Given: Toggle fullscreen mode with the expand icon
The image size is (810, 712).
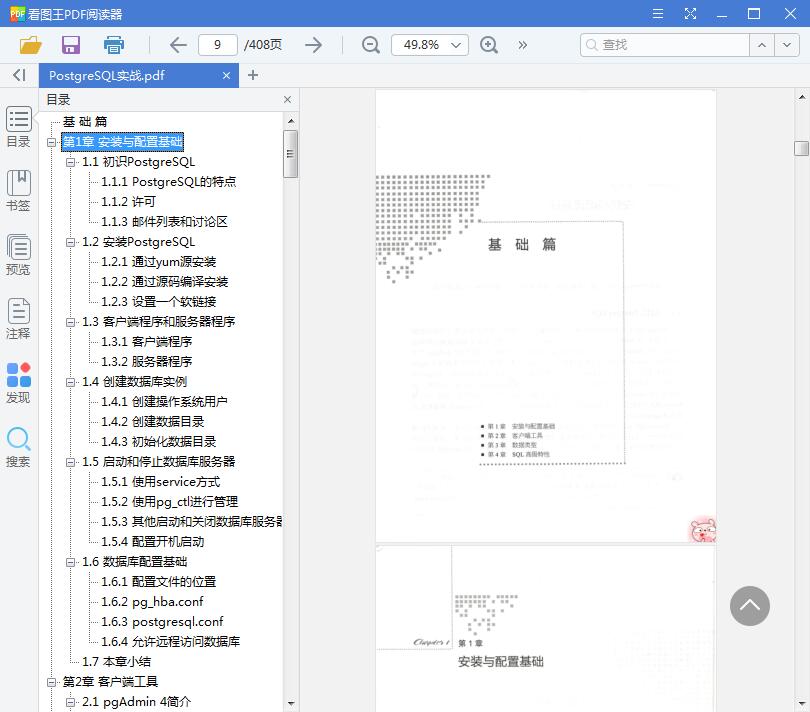Looking at the screenshot, I should pyautogui.click(x=690, y=13).
